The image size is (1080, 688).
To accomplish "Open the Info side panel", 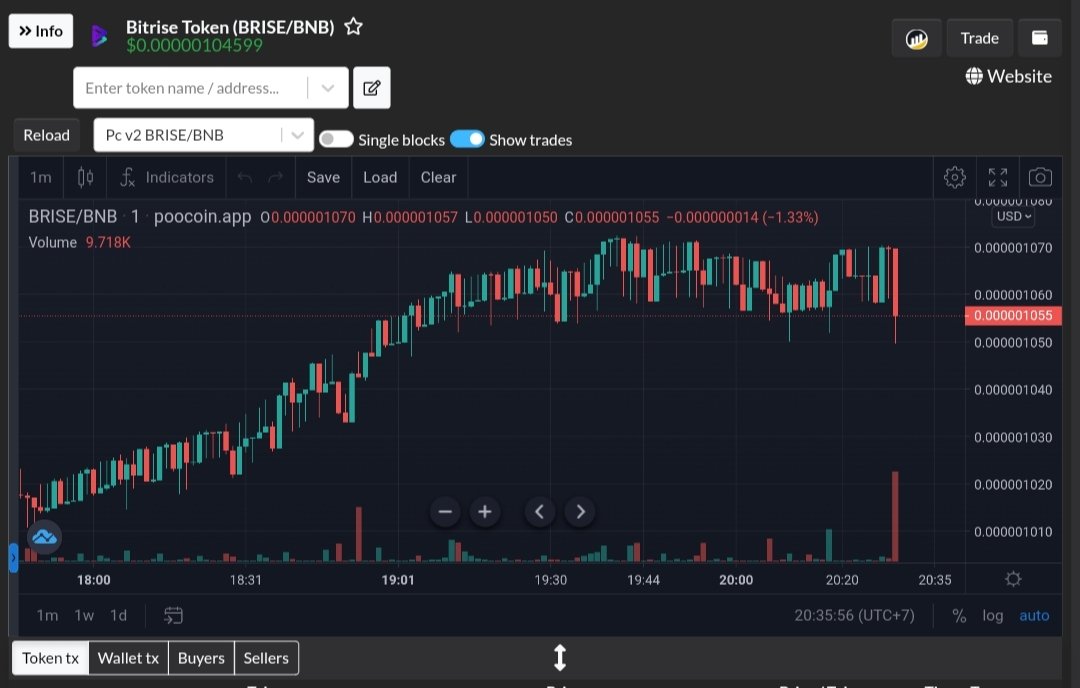I will 41,31.
